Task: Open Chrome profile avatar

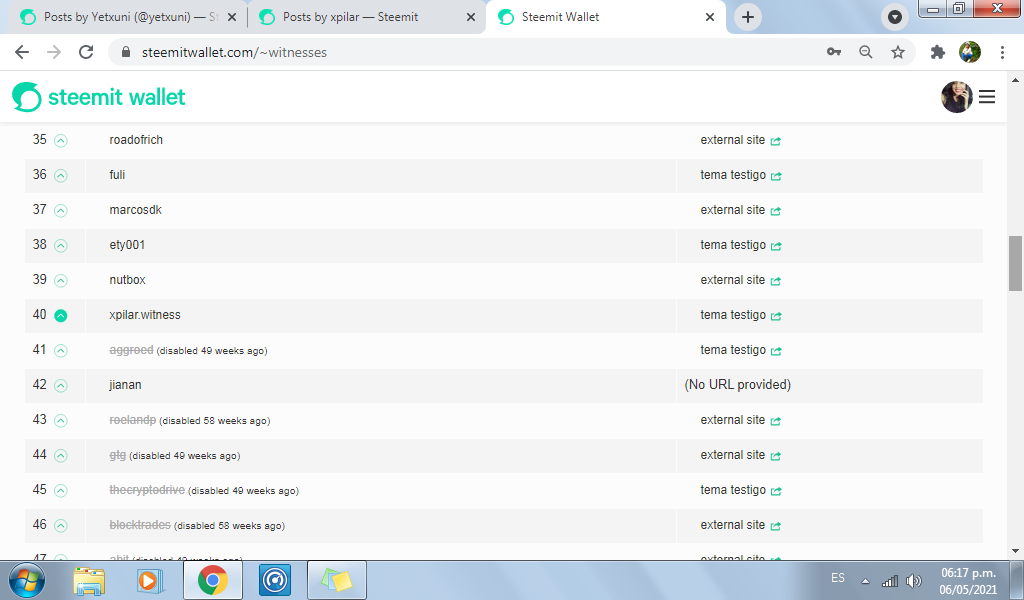Action: click(970, 52)
